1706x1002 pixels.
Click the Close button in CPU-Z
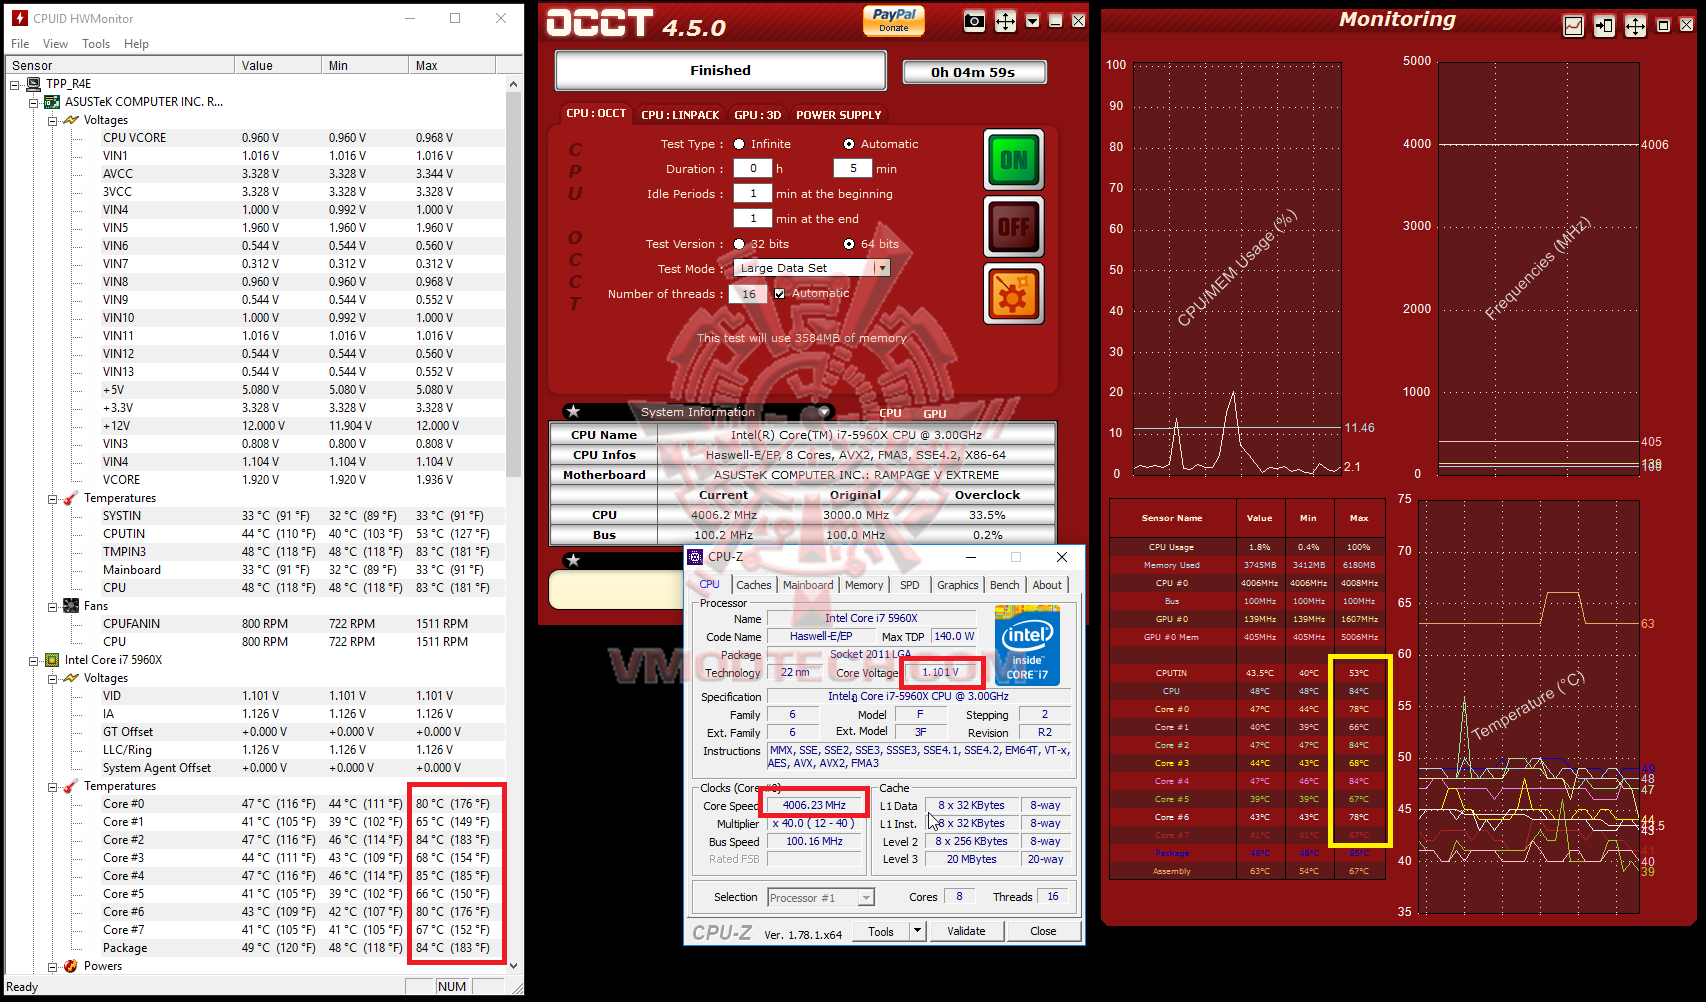point(1043,931)
